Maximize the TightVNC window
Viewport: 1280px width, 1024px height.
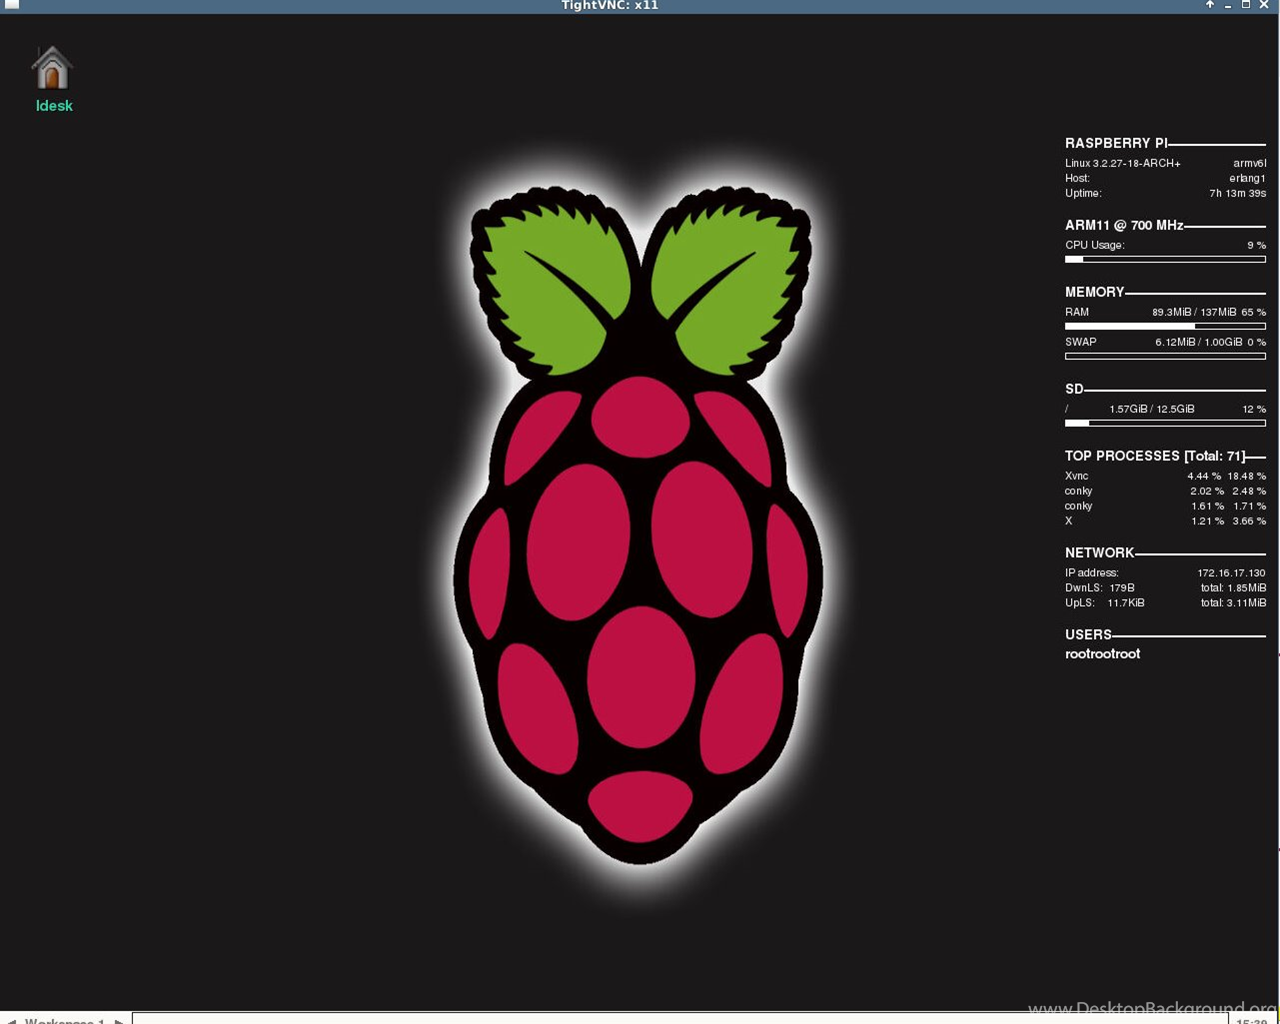1246,5
